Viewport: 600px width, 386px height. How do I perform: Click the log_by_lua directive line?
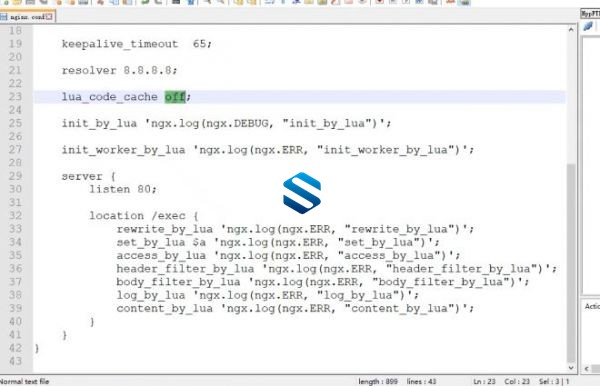[x=268, y=295]
